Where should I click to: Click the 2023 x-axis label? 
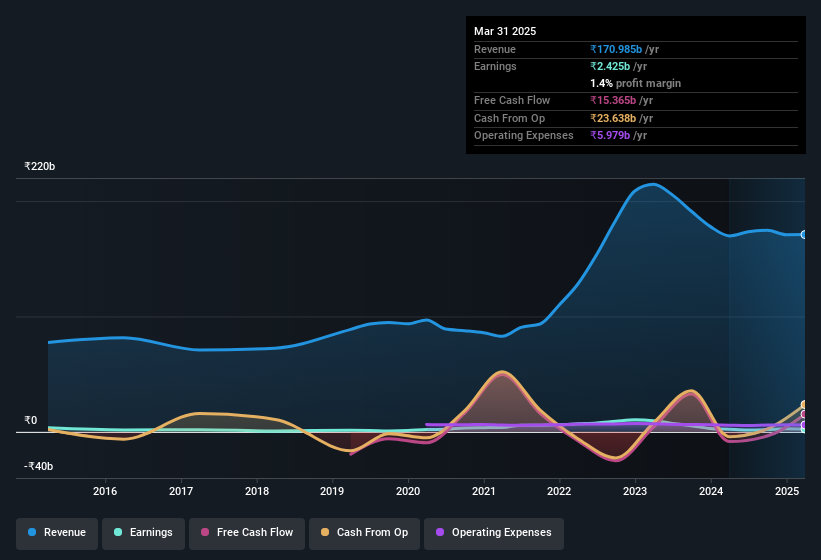[635, 491]
